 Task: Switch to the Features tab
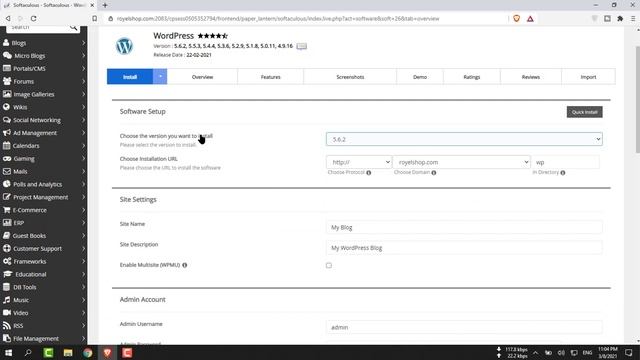[x=271, y=77]
